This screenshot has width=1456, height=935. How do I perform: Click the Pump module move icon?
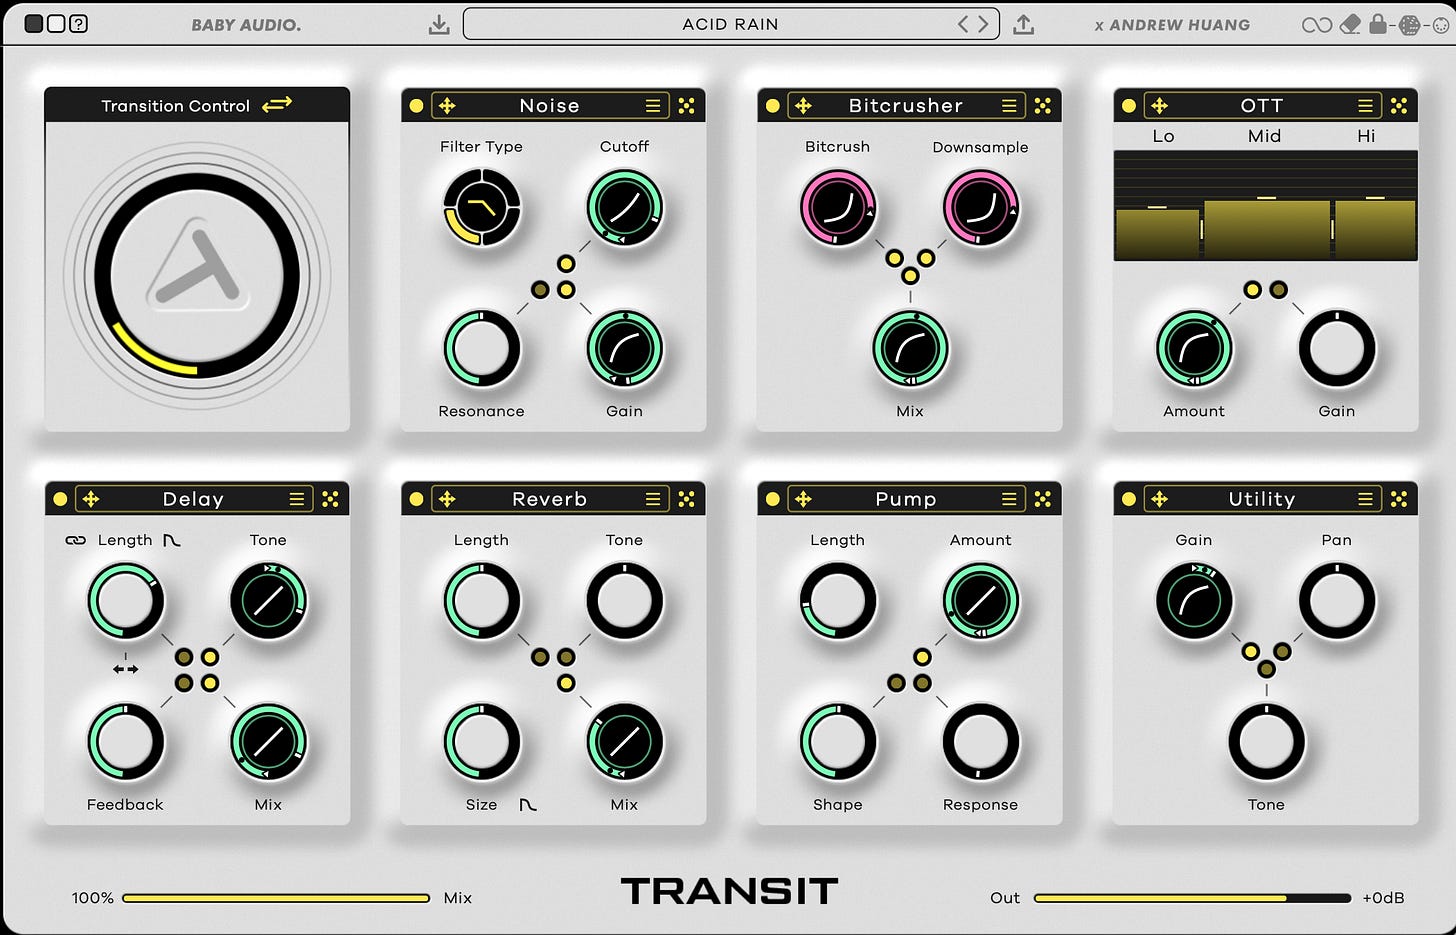click(803, 499)
